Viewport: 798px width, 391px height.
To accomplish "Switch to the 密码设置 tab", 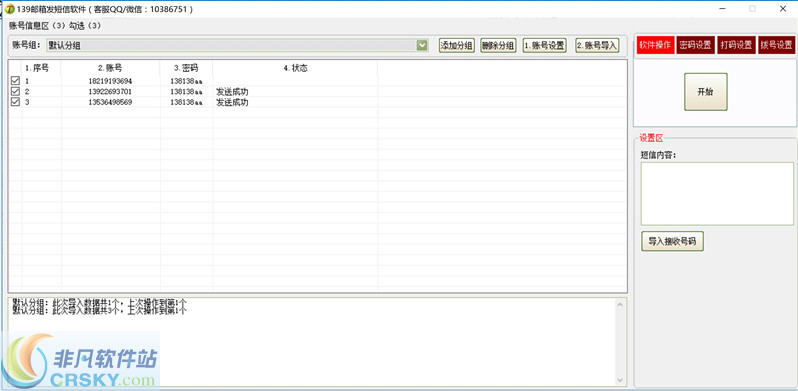I will 695,45.
